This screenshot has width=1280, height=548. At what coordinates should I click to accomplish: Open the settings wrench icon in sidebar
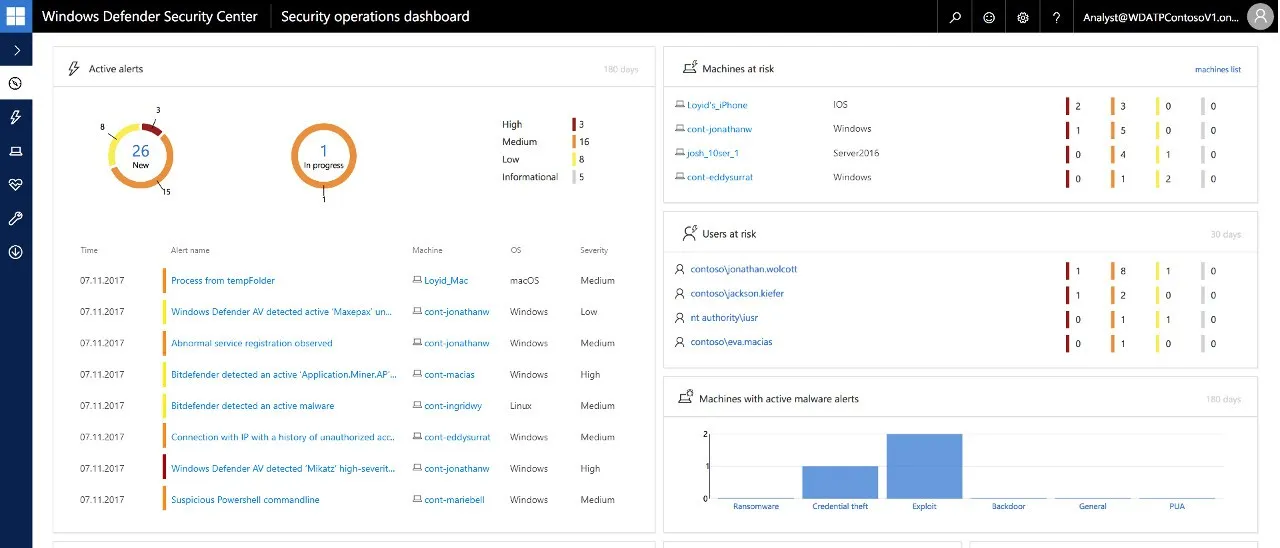[16, 219]
